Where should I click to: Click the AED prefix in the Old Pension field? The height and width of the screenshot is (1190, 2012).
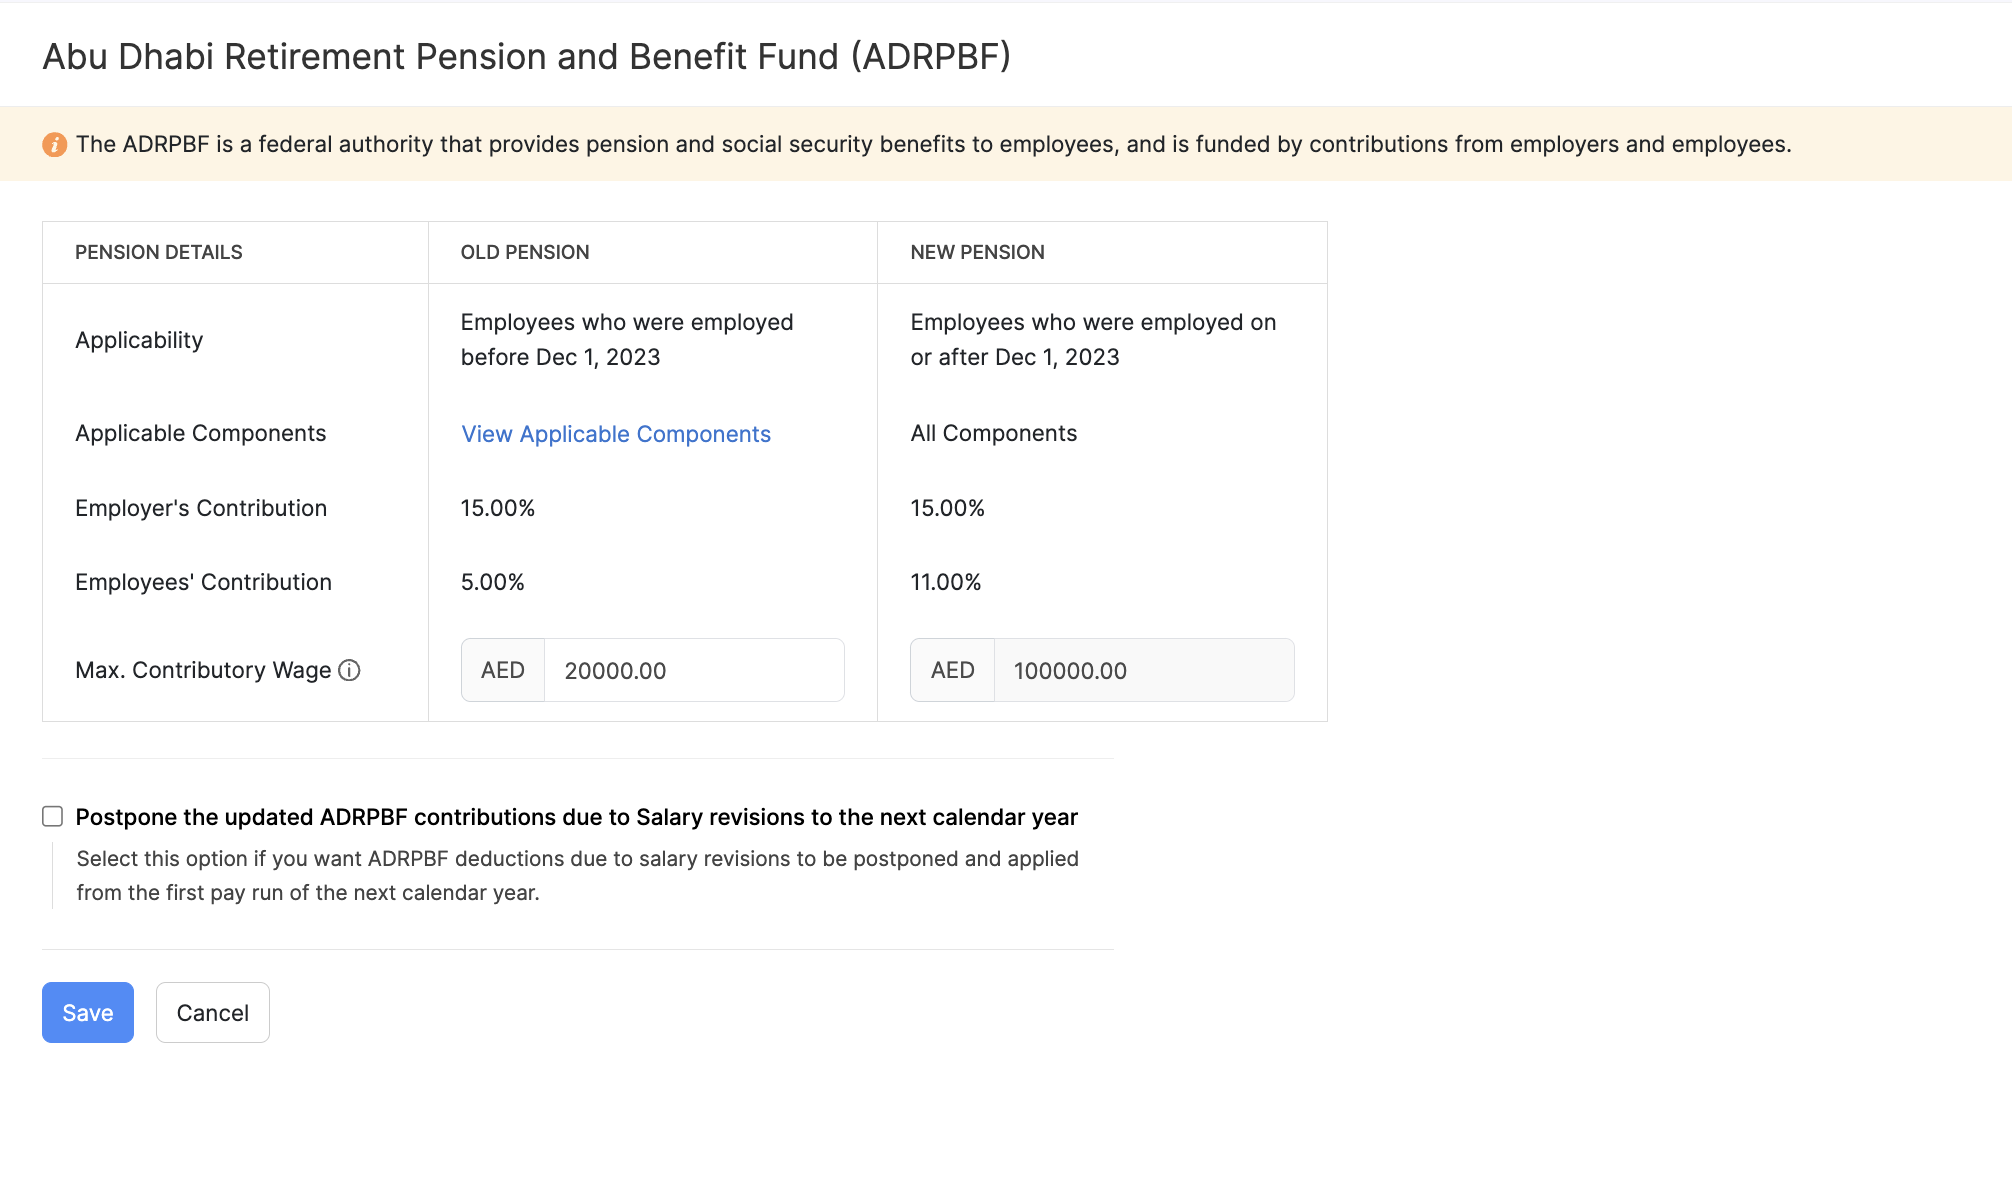[x=503, y=670]
